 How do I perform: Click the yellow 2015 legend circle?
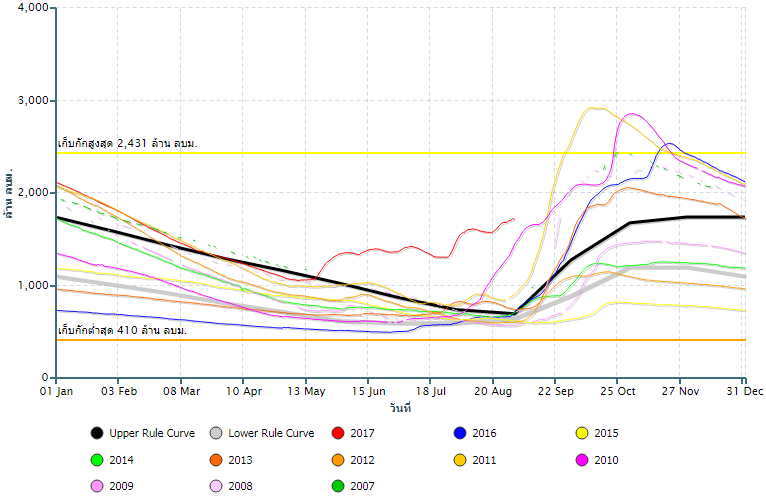coord(581,433)
